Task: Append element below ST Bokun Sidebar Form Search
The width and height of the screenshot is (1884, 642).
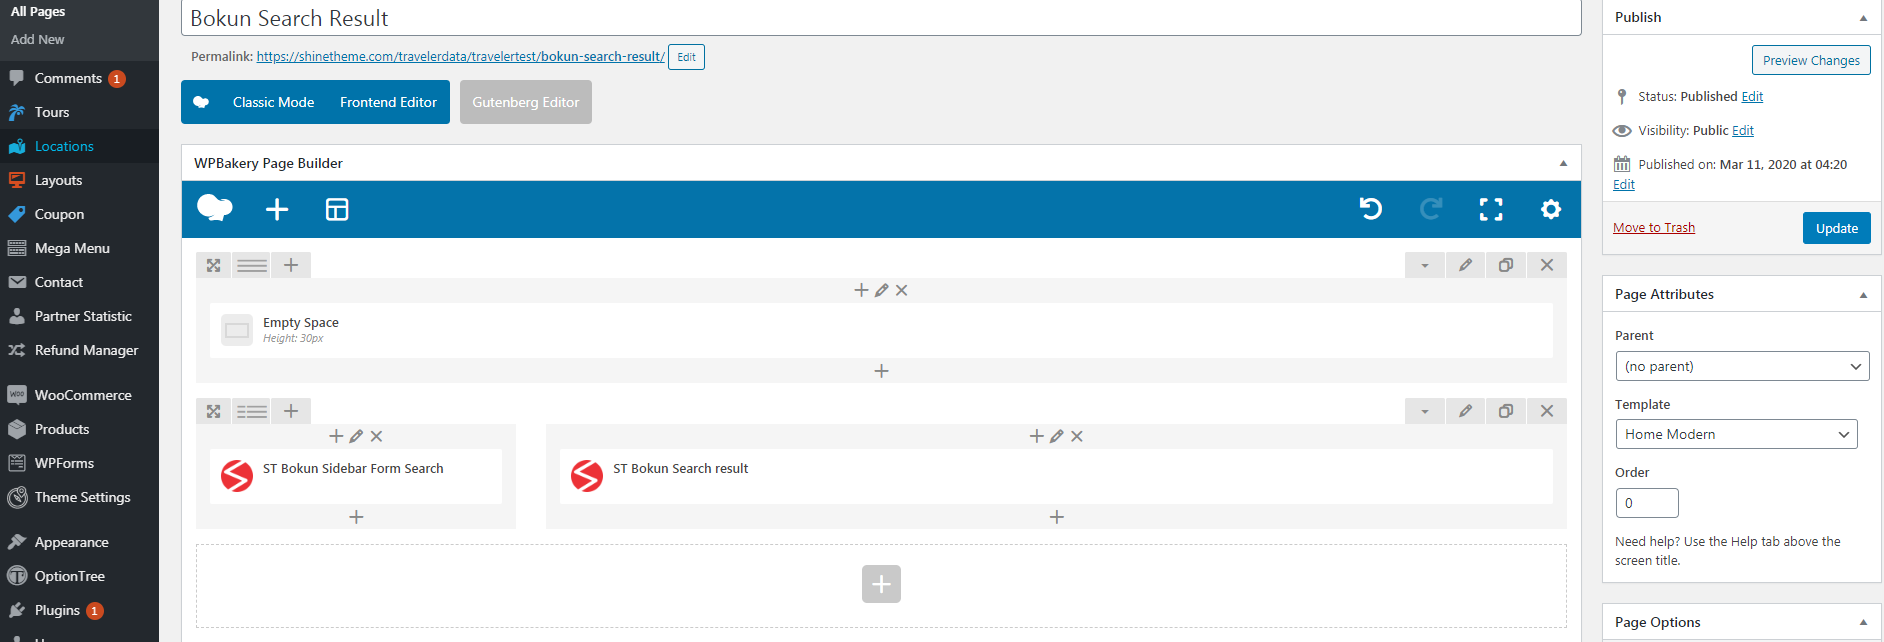Action: click(356, 517)
